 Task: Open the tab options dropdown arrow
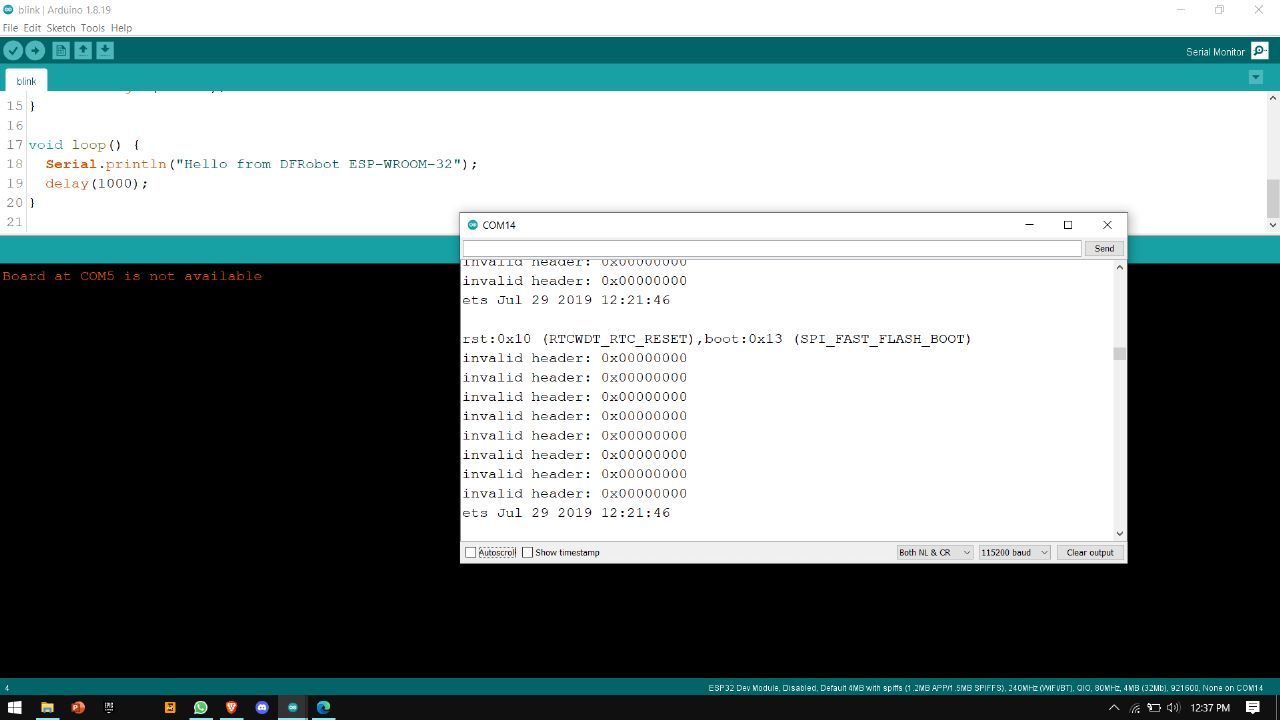[1256, 77]
